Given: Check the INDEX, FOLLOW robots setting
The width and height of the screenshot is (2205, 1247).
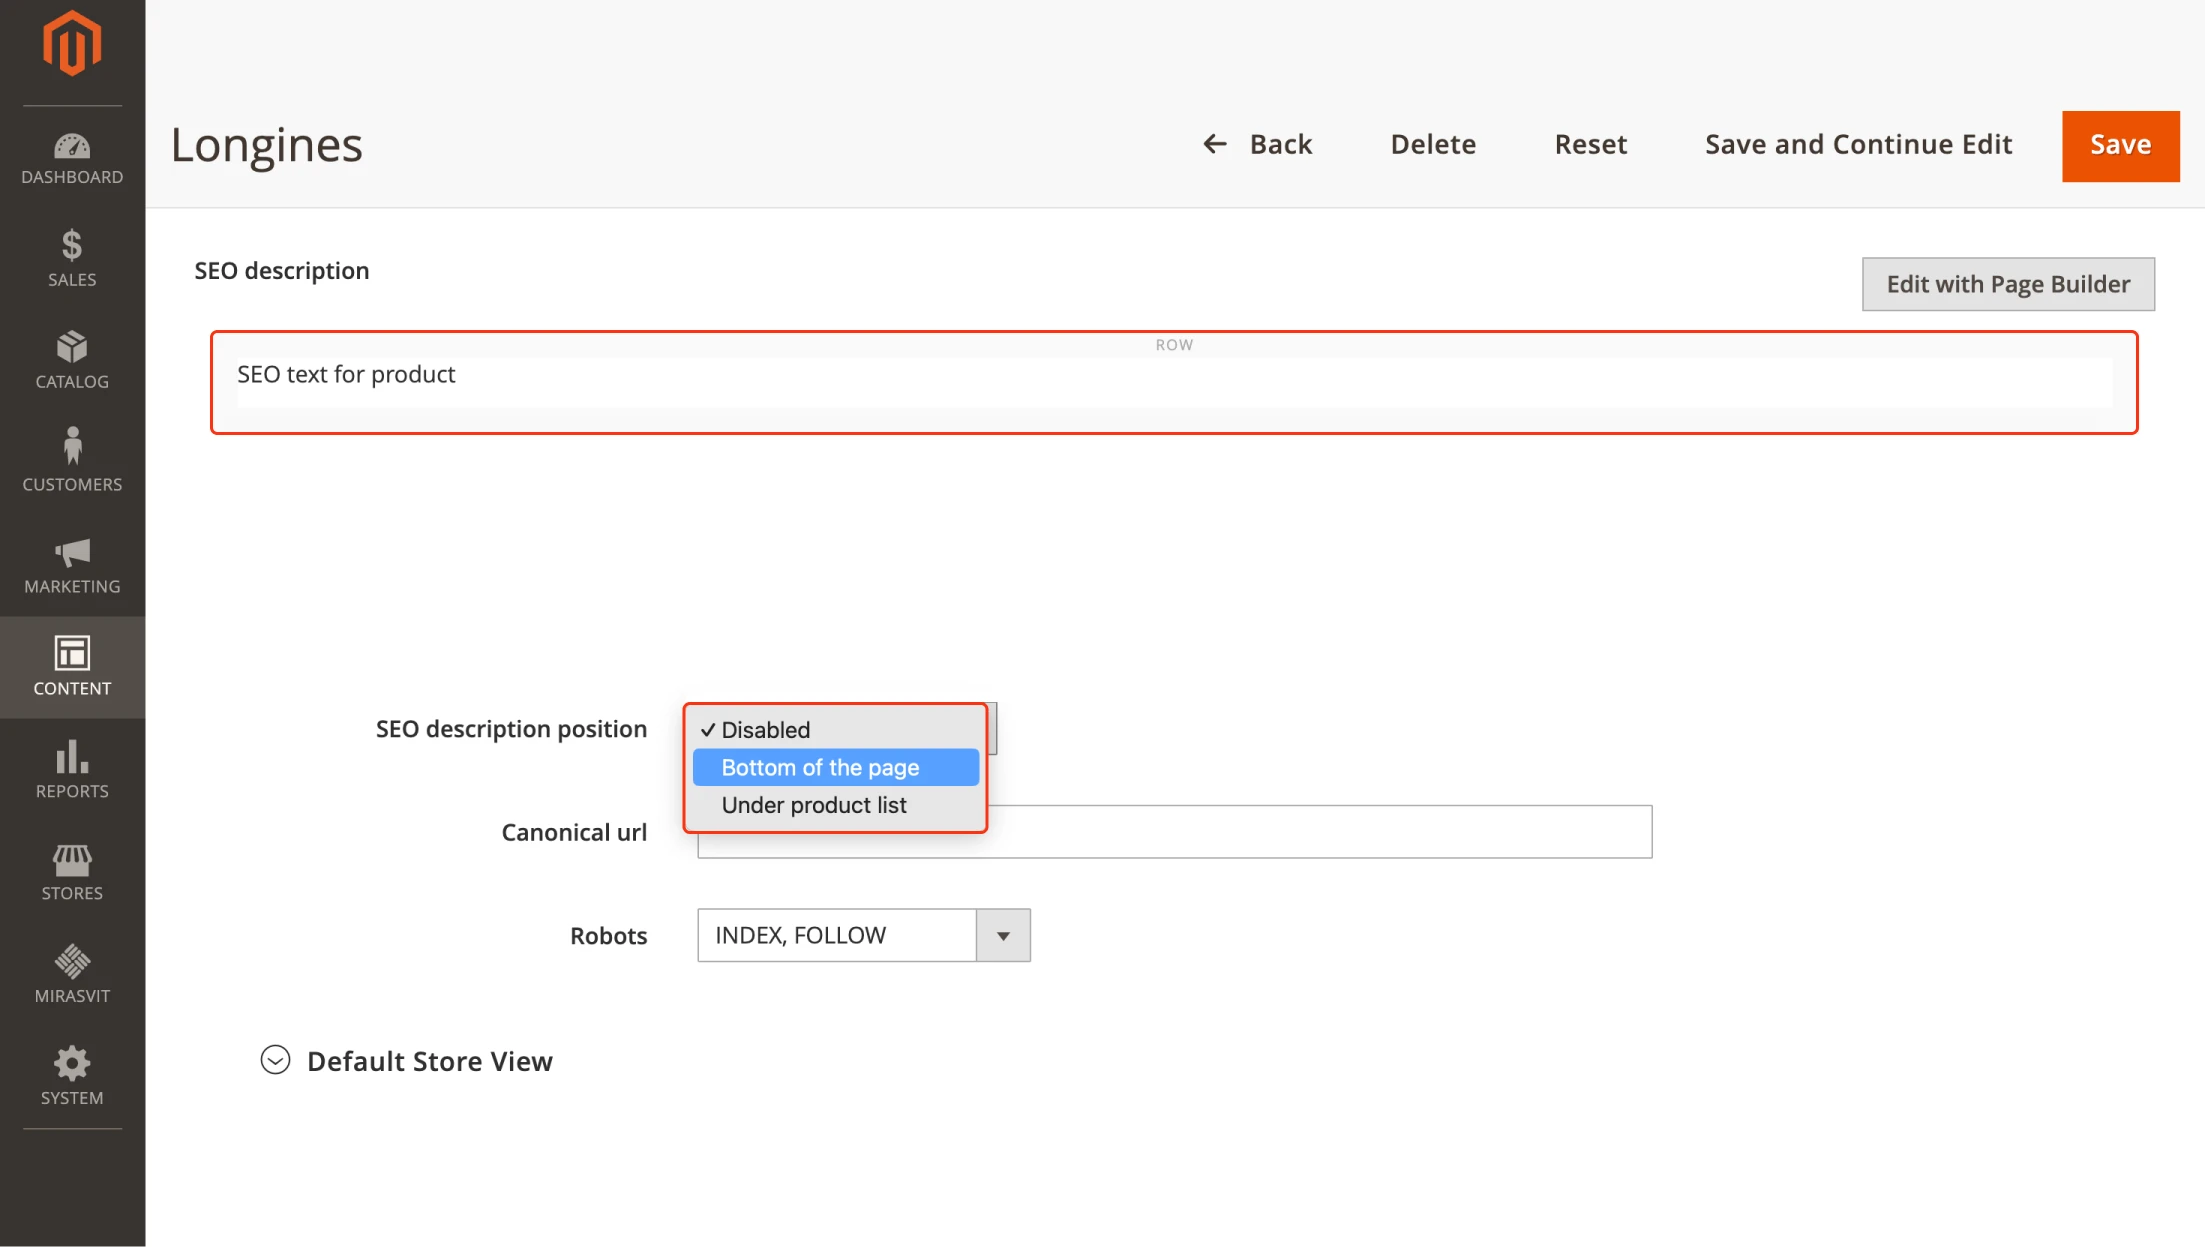Looking at the screenshot, I should 863,935.
